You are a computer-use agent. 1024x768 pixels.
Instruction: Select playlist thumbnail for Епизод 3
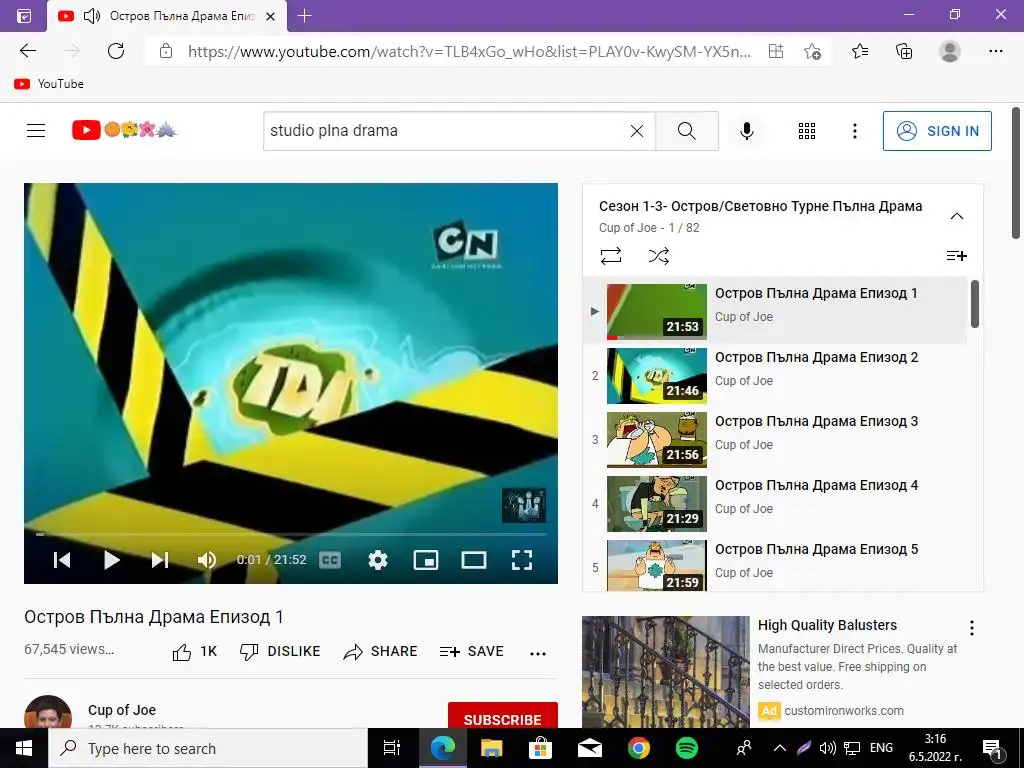[x=656, y=440]
